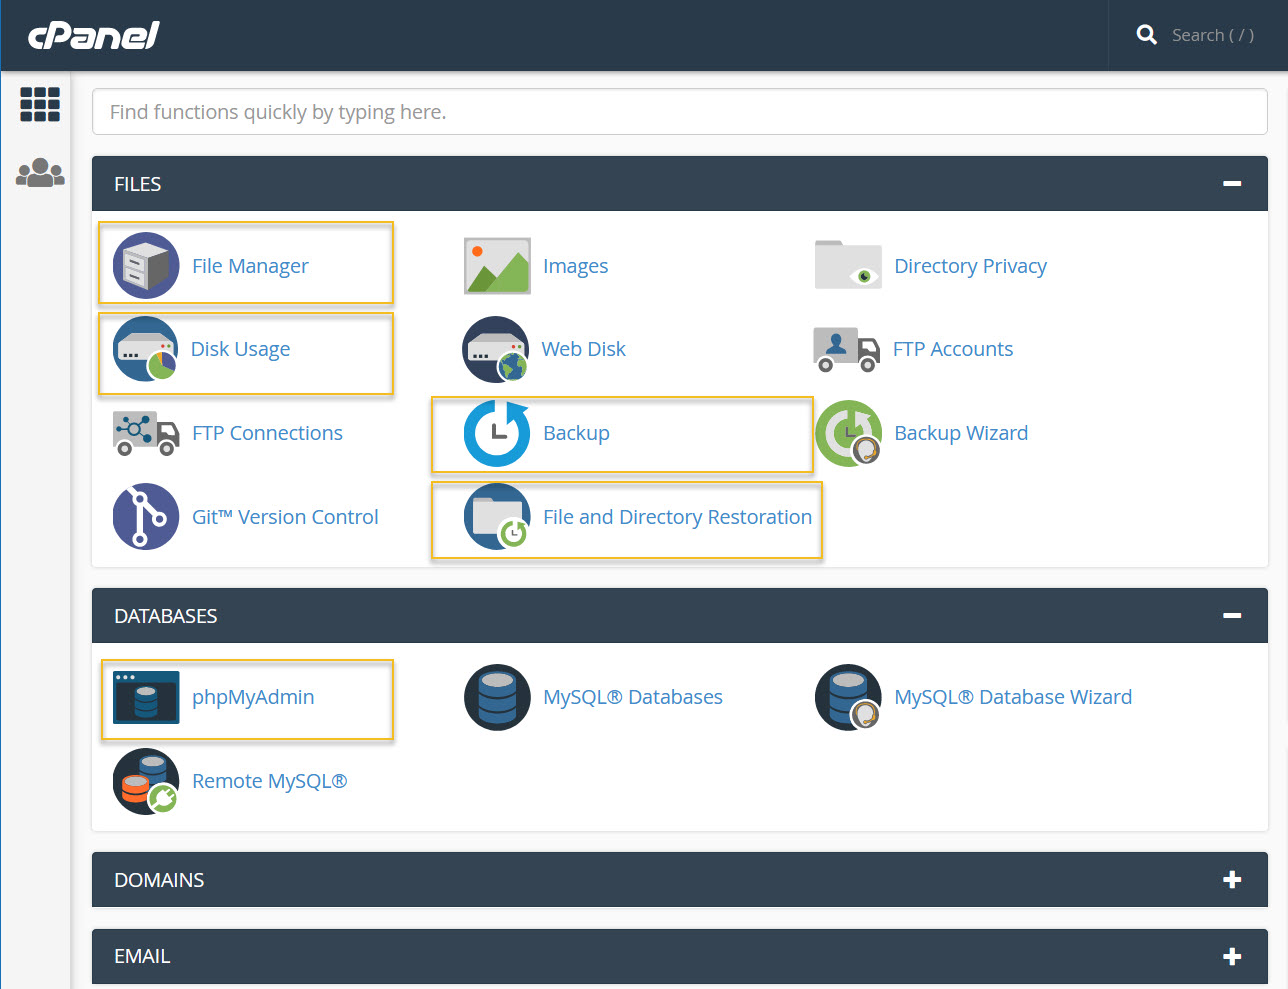Expand the EMAIL section with plus
The image size is (1288, 989).
click(1232, 957)
